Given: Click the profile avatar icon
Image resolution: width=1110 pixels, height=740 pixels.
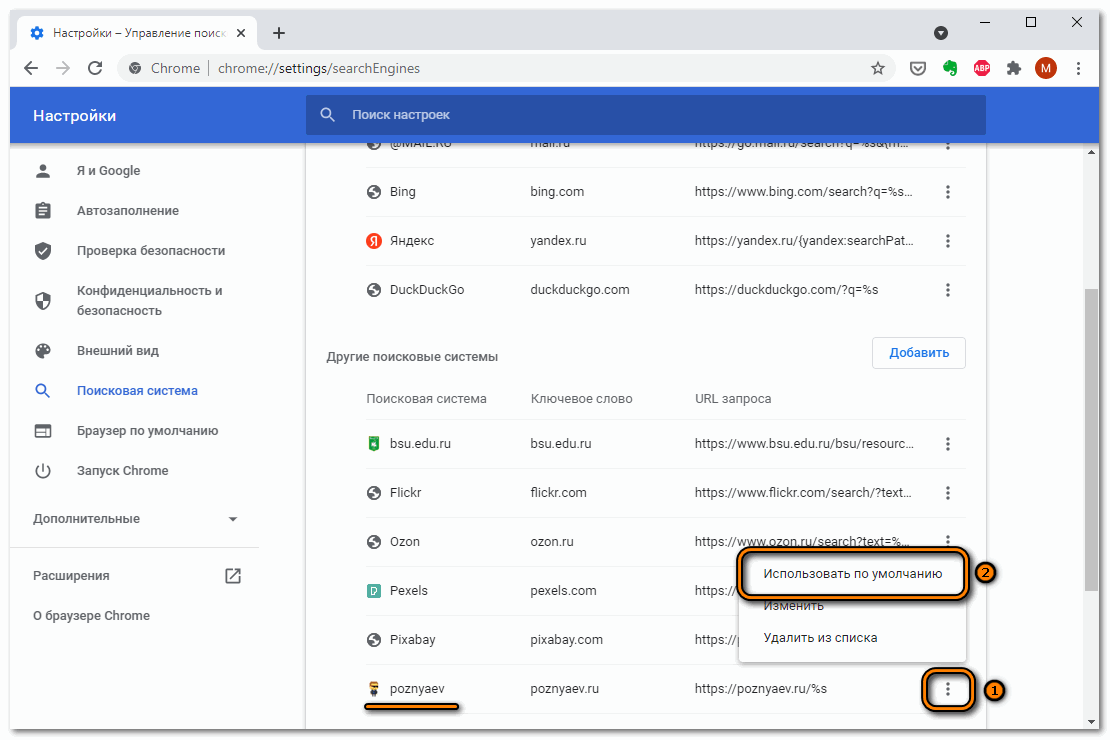Looking at the screenshot, I should pos(1046,68).
